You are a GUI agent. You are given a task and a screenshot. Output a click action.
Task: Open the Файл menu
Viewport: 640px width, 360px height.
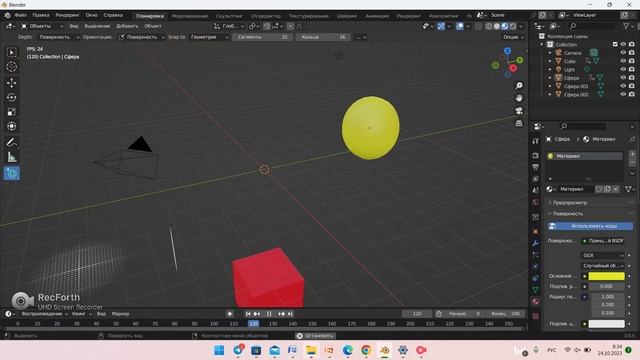(x=20, y=15)
